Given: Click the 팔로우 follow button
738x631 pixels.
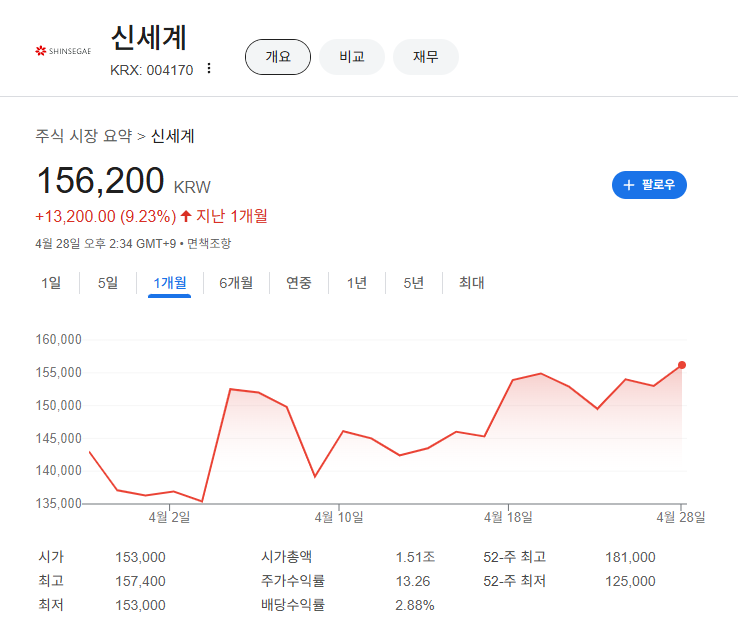Looking at the screenshot, I should click(649, 185).
